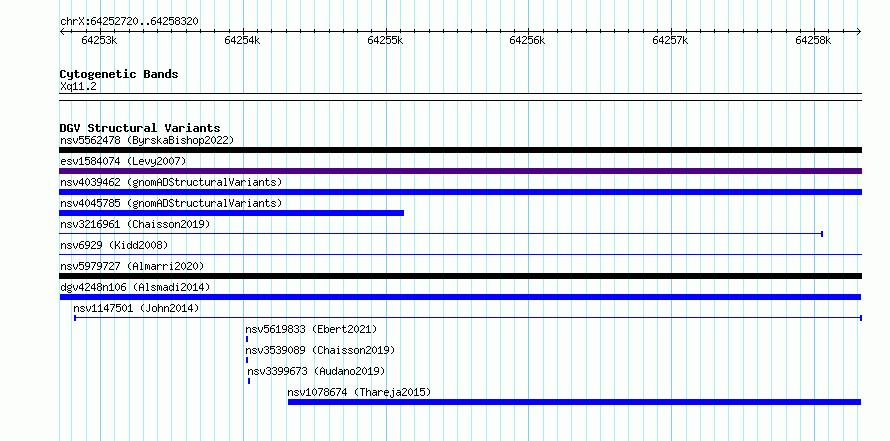The image size is (890, 441).
Task: Click the nsv4039462 (gnomADStructuralVariants) label
Action: click(x=171, y=182)
